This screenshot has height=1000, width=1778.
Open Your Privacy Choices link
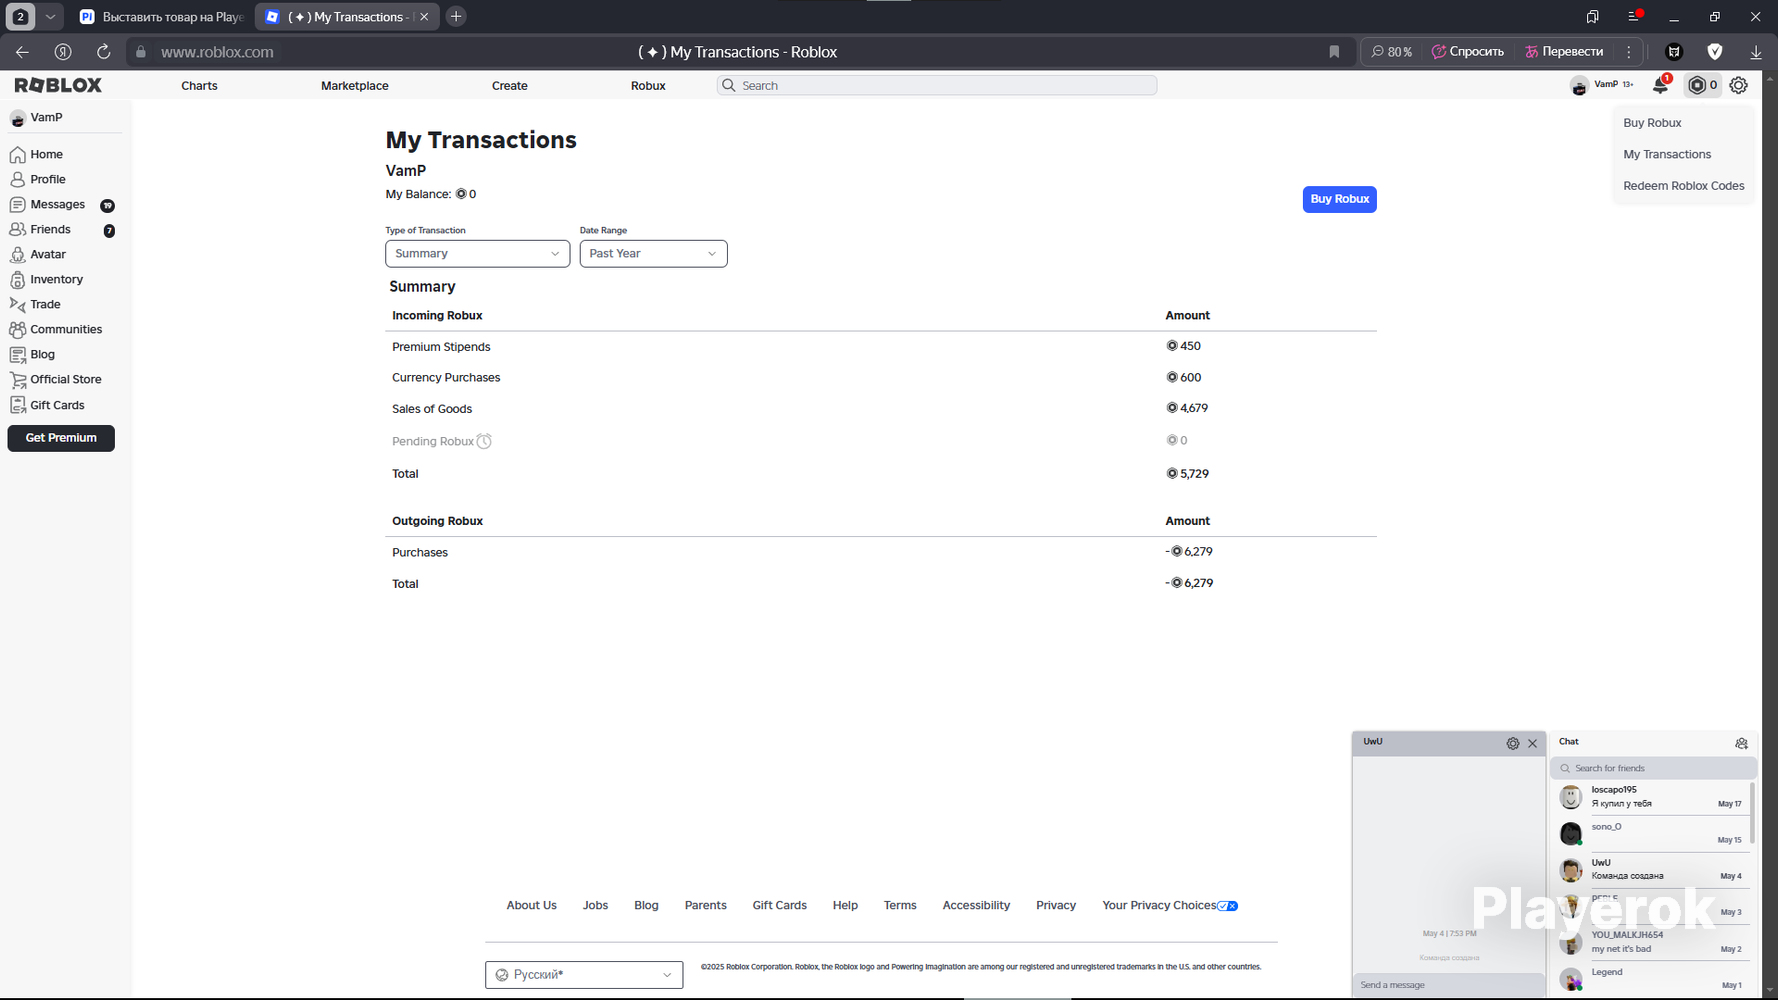[x=1170, y=905]
